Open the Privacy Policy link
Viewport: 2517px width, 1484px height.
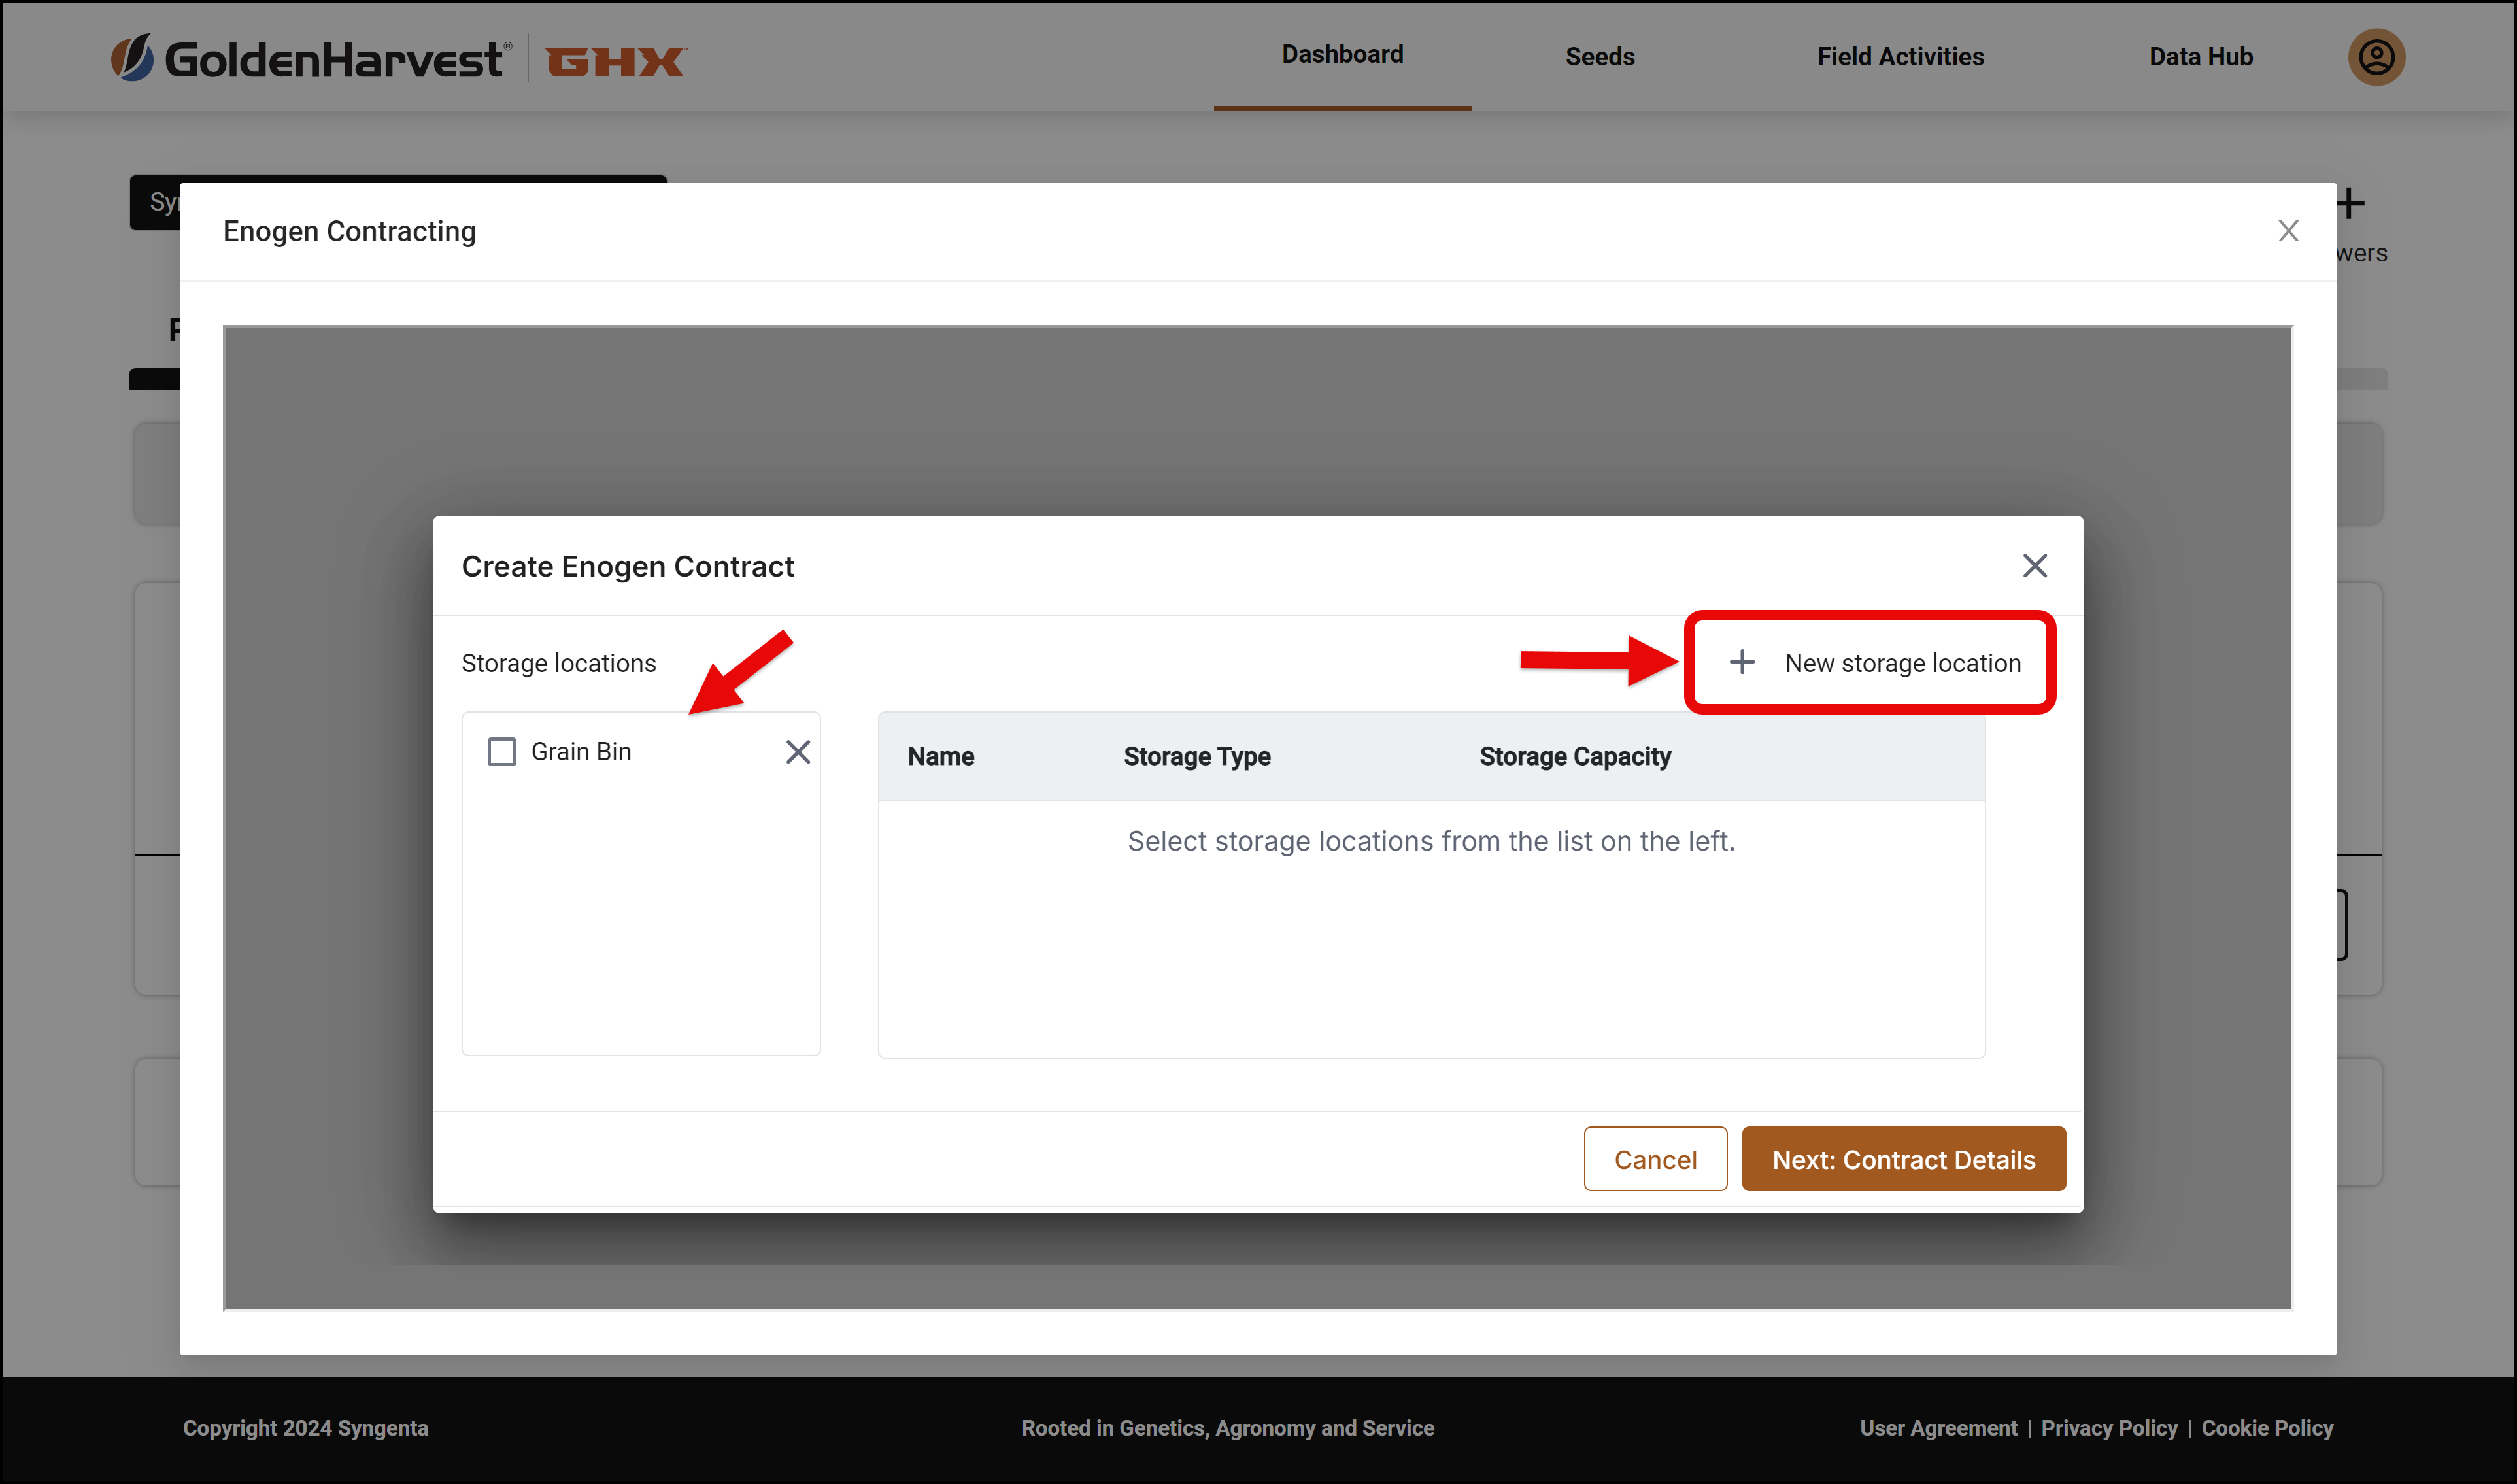click(x=2108, y=1428)
